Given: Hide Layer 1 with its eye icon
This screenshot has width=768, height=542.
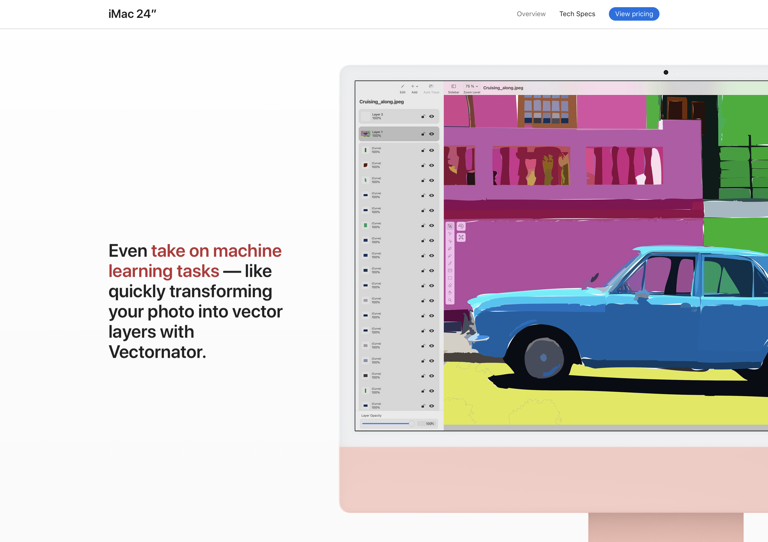Looking at the screenshot, I should [432, 134].
